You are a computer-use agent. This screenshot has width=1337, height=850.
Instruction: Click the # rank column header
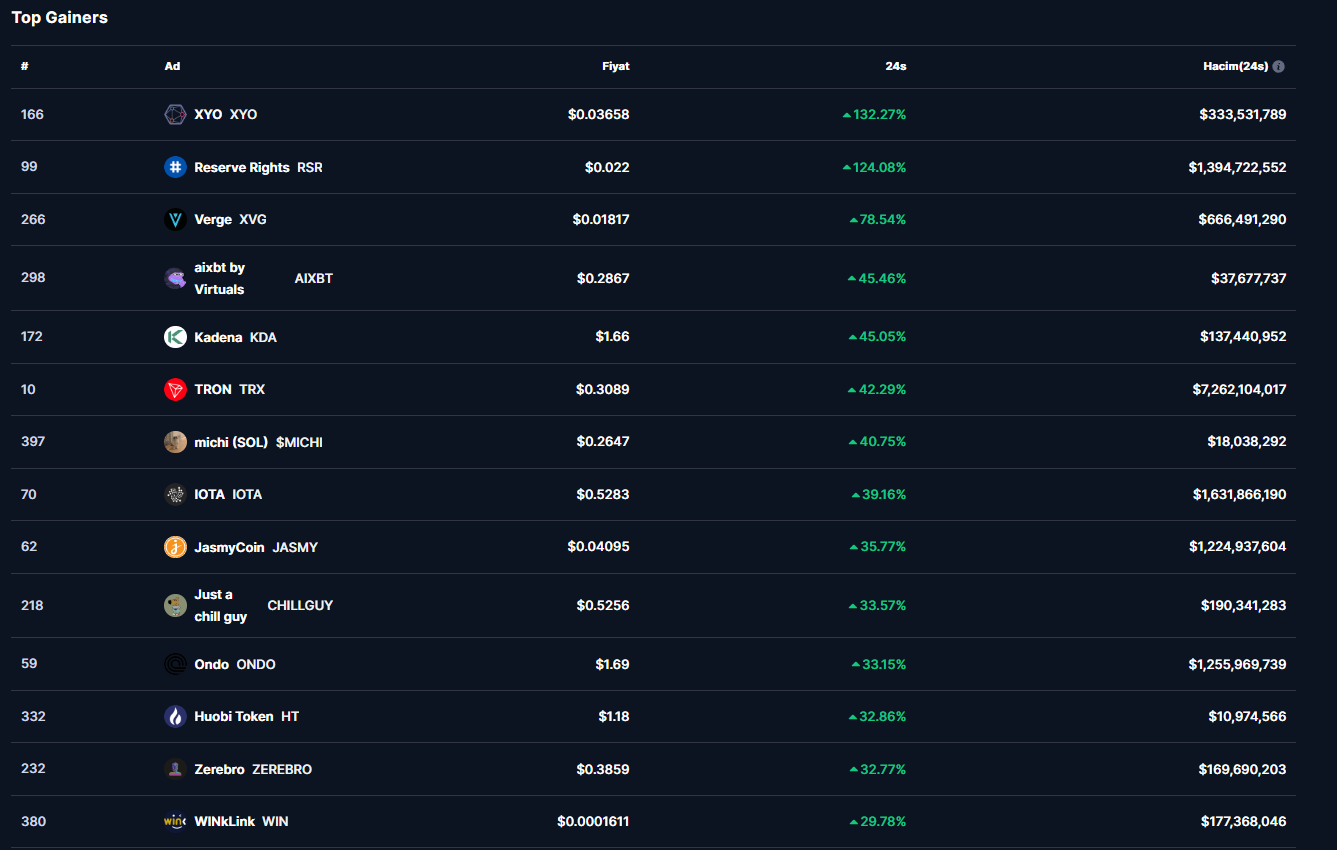25,67
